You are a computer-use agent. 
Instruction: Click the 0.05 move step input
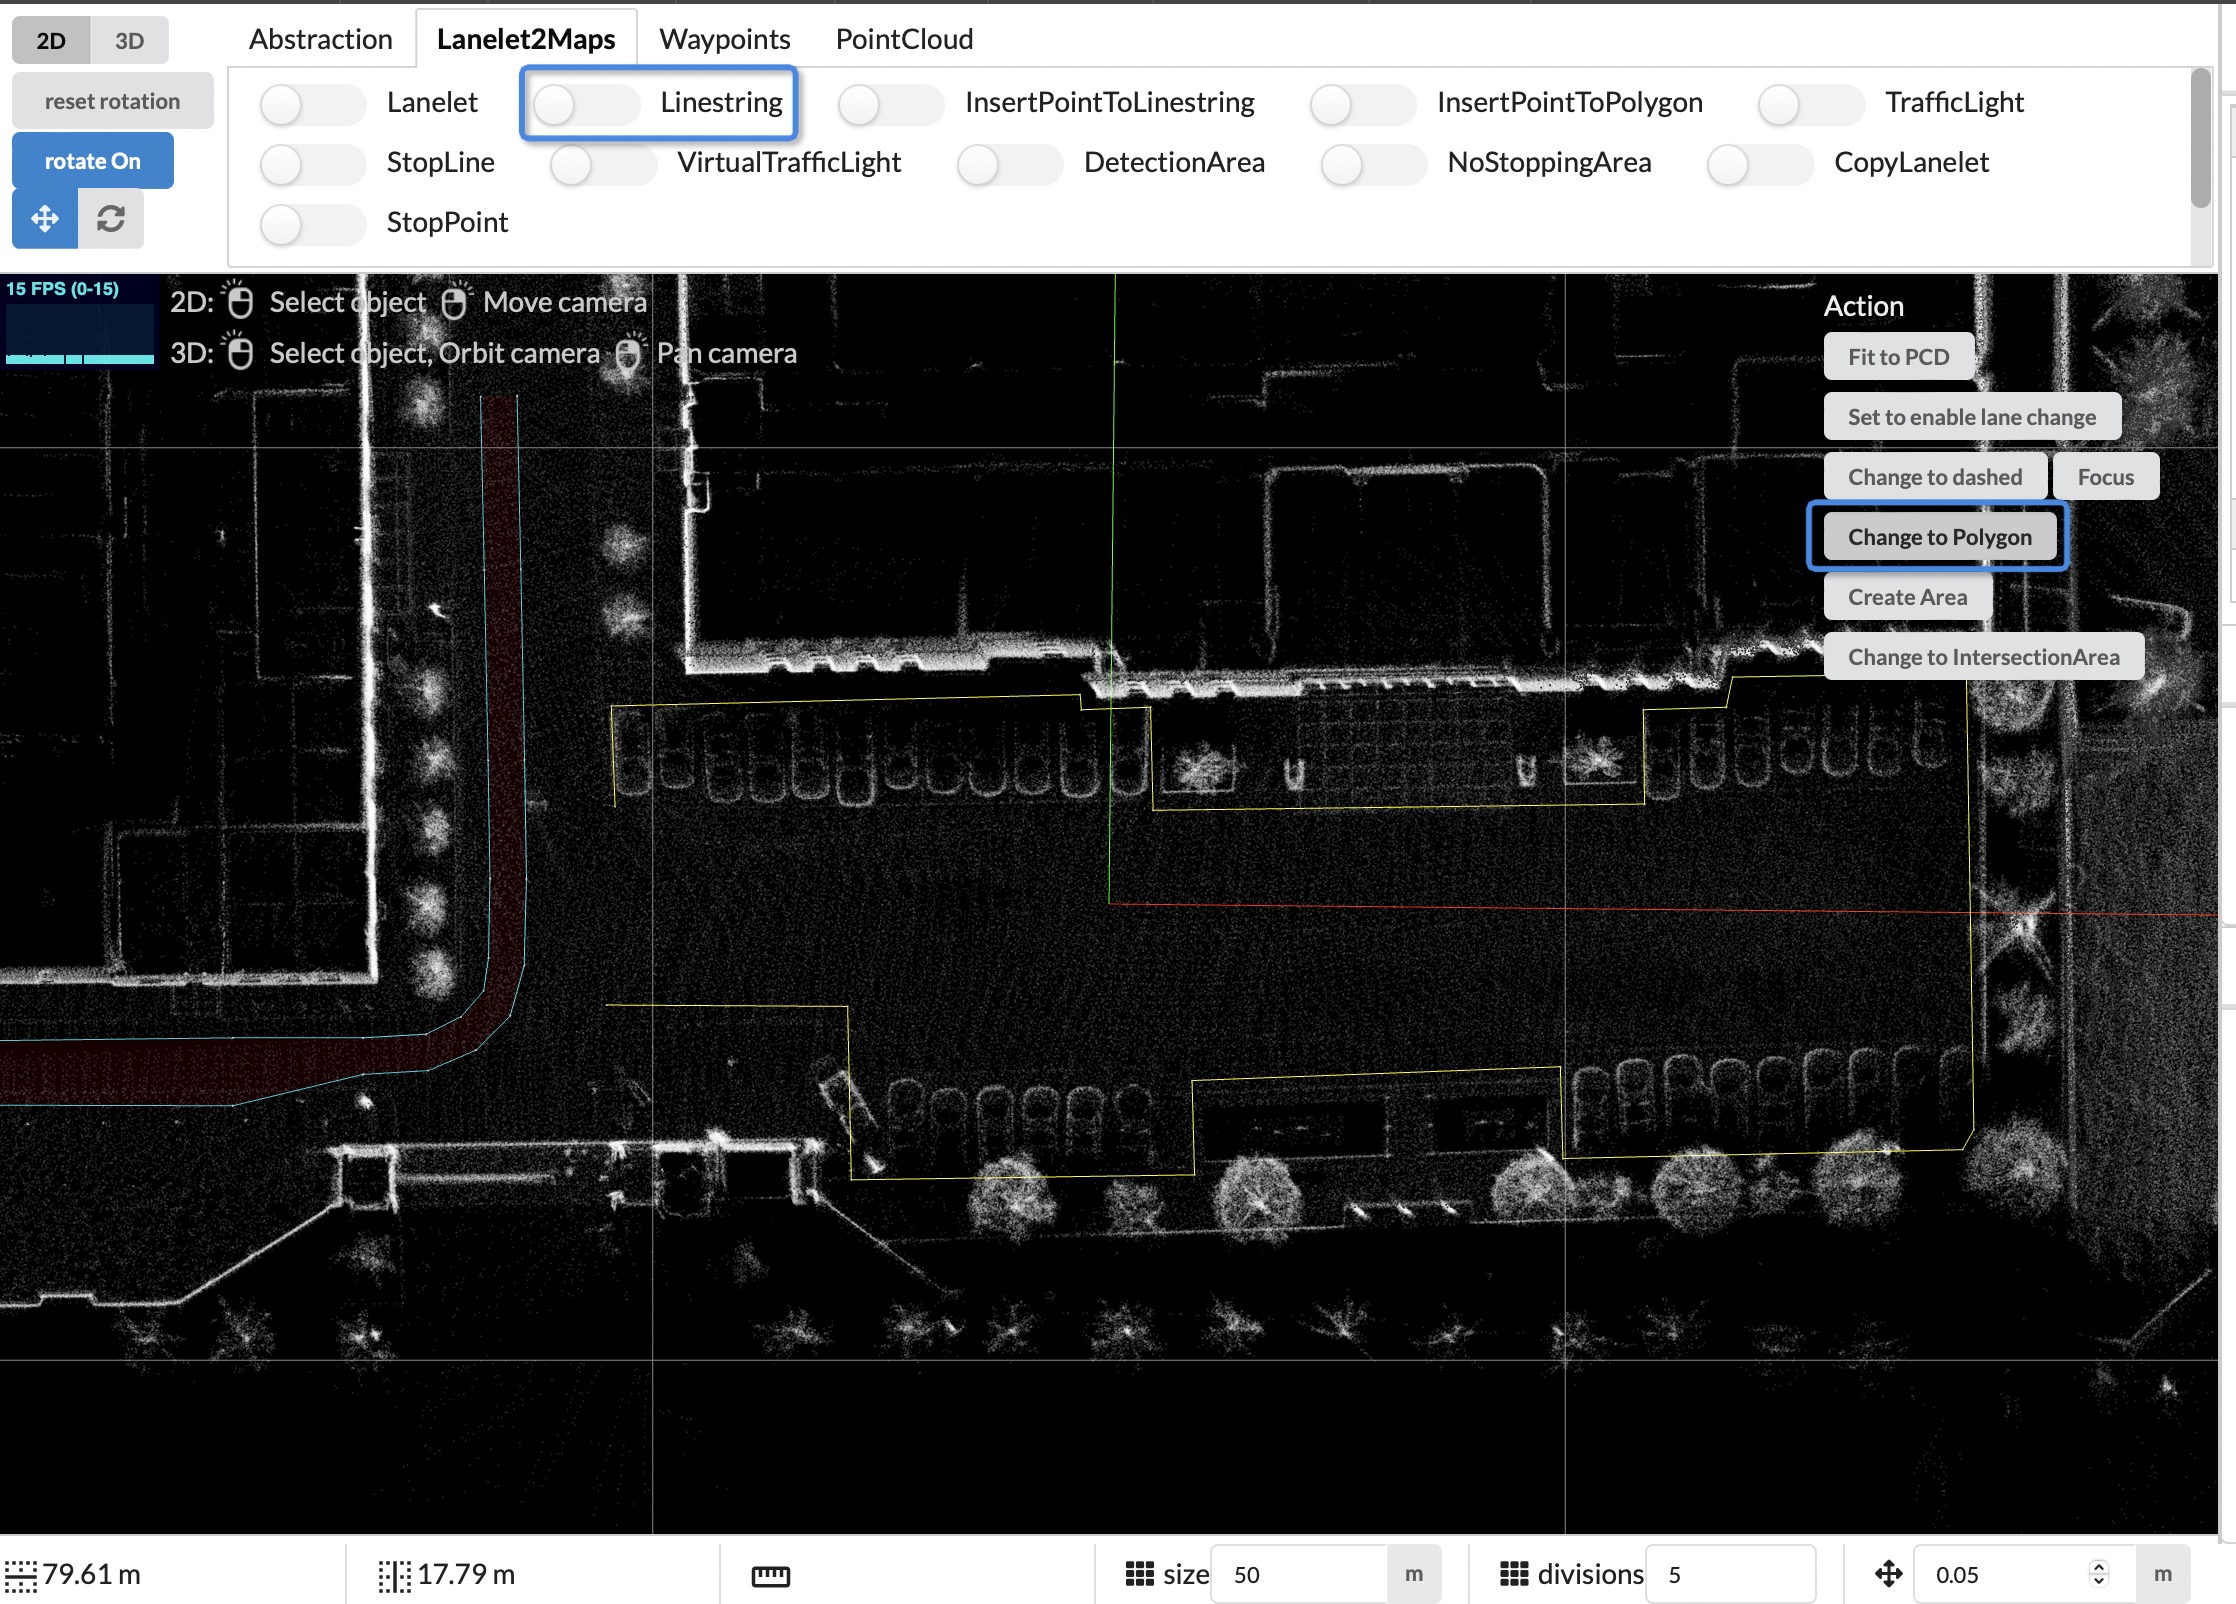pyautogui.click(x=2024, y=1575)
